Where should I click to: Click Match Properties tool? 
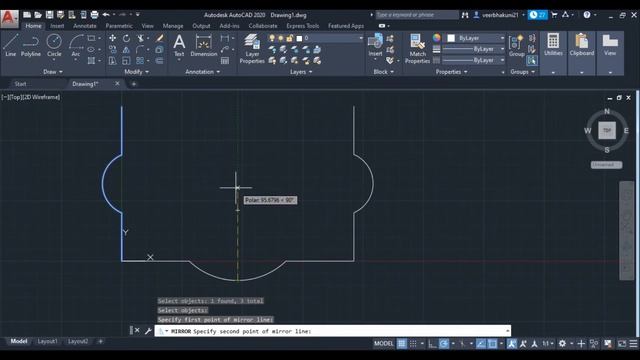417,49
